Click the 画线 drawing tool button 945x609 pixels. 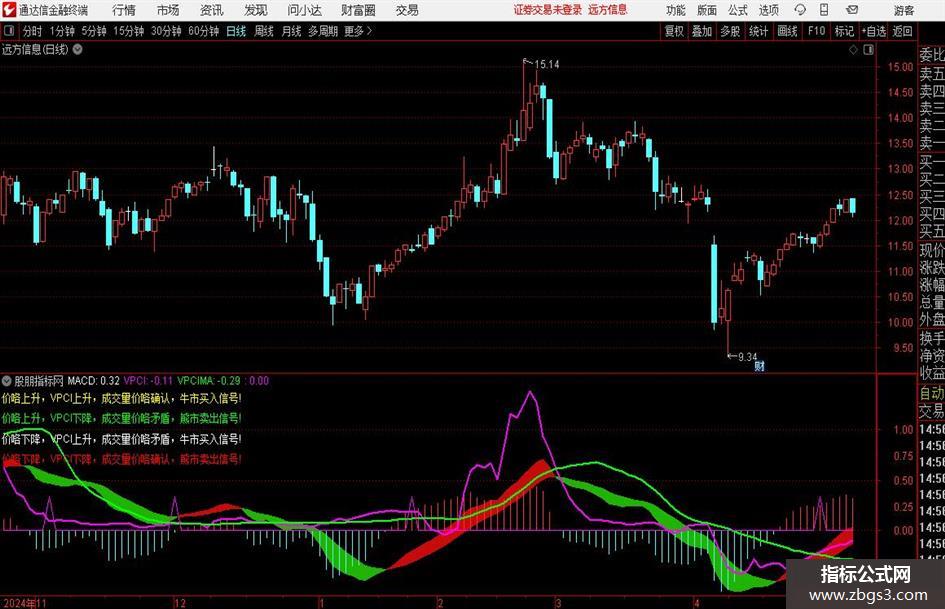(787, 31)
